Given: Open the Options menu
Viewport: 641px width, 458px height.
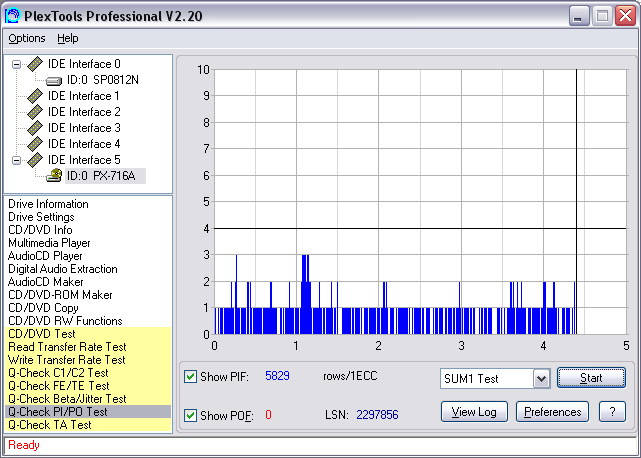Looking at the screenshot, I should pos(27,38).
